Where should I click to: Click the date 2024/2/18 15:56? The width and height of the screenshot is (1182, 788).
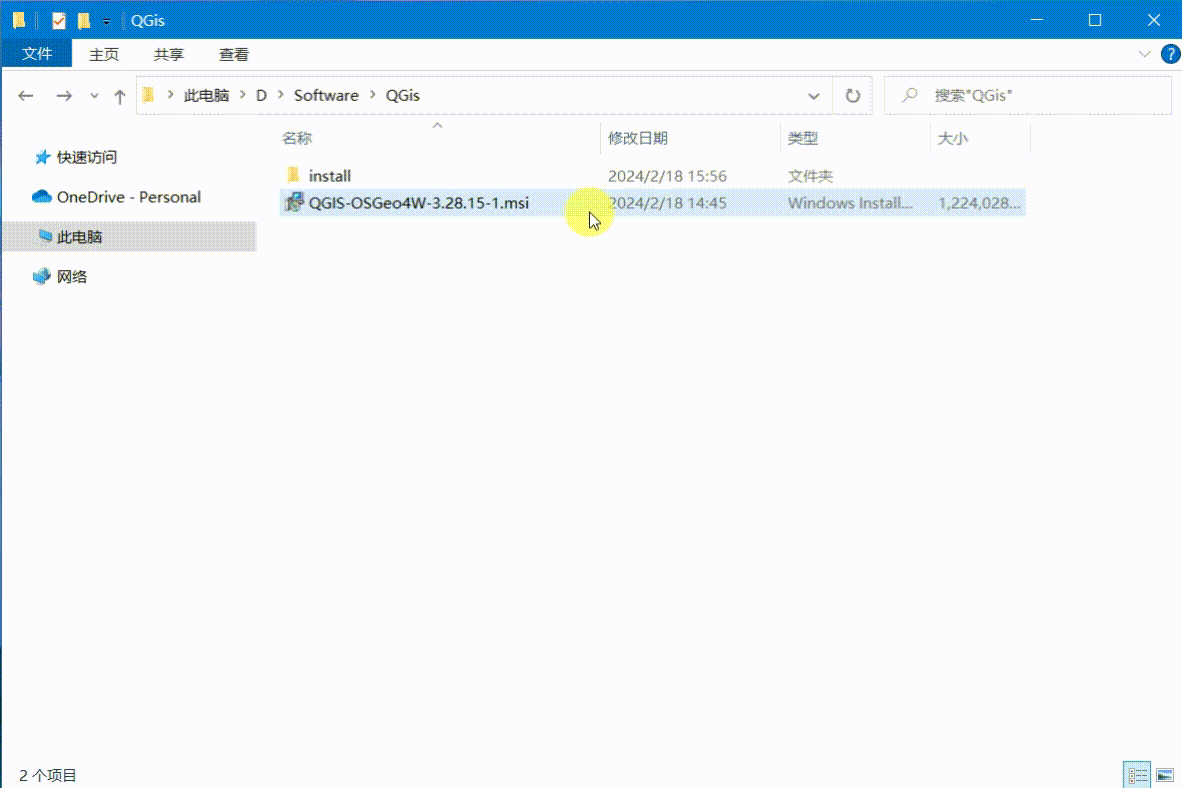[x=667, y=176]
